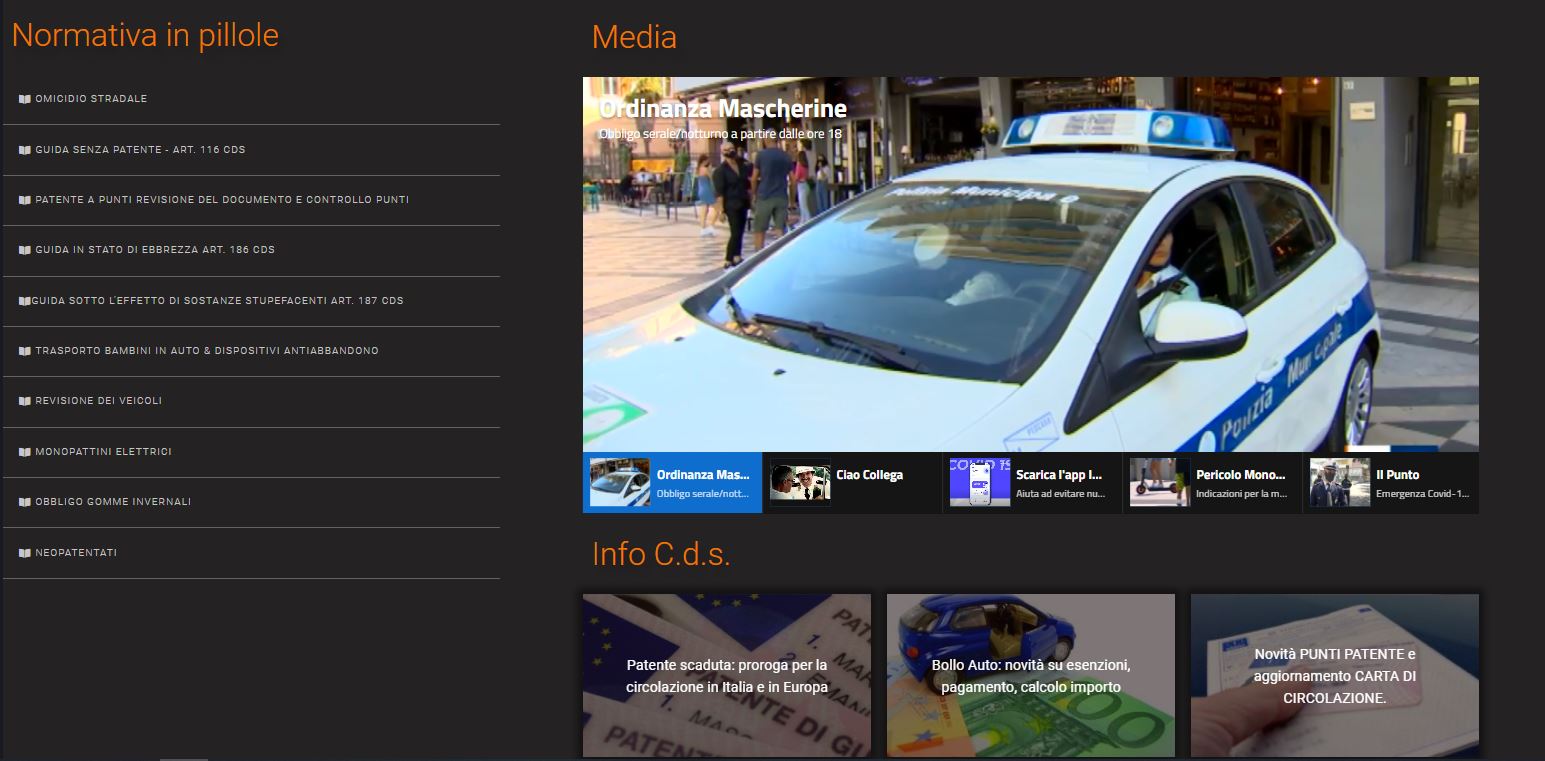
Task: Open Trasporto Bambini in Auto link
Action: click(206, 351)
